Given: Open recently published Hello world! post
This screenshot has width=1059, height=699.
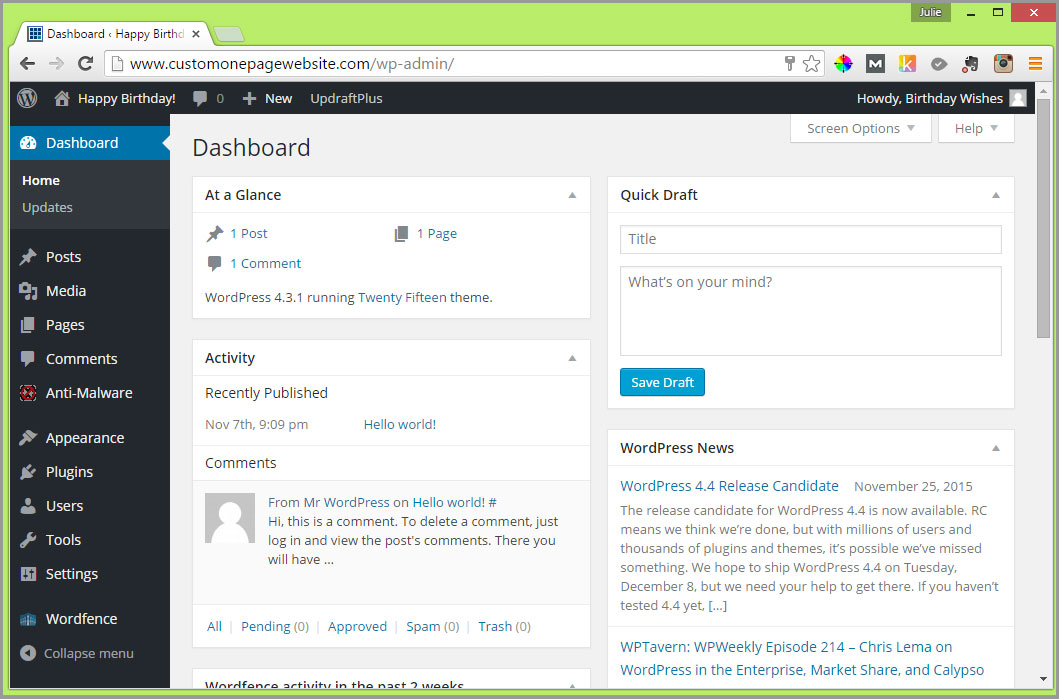Looking at the screenshot, I should tap(400, 425).
